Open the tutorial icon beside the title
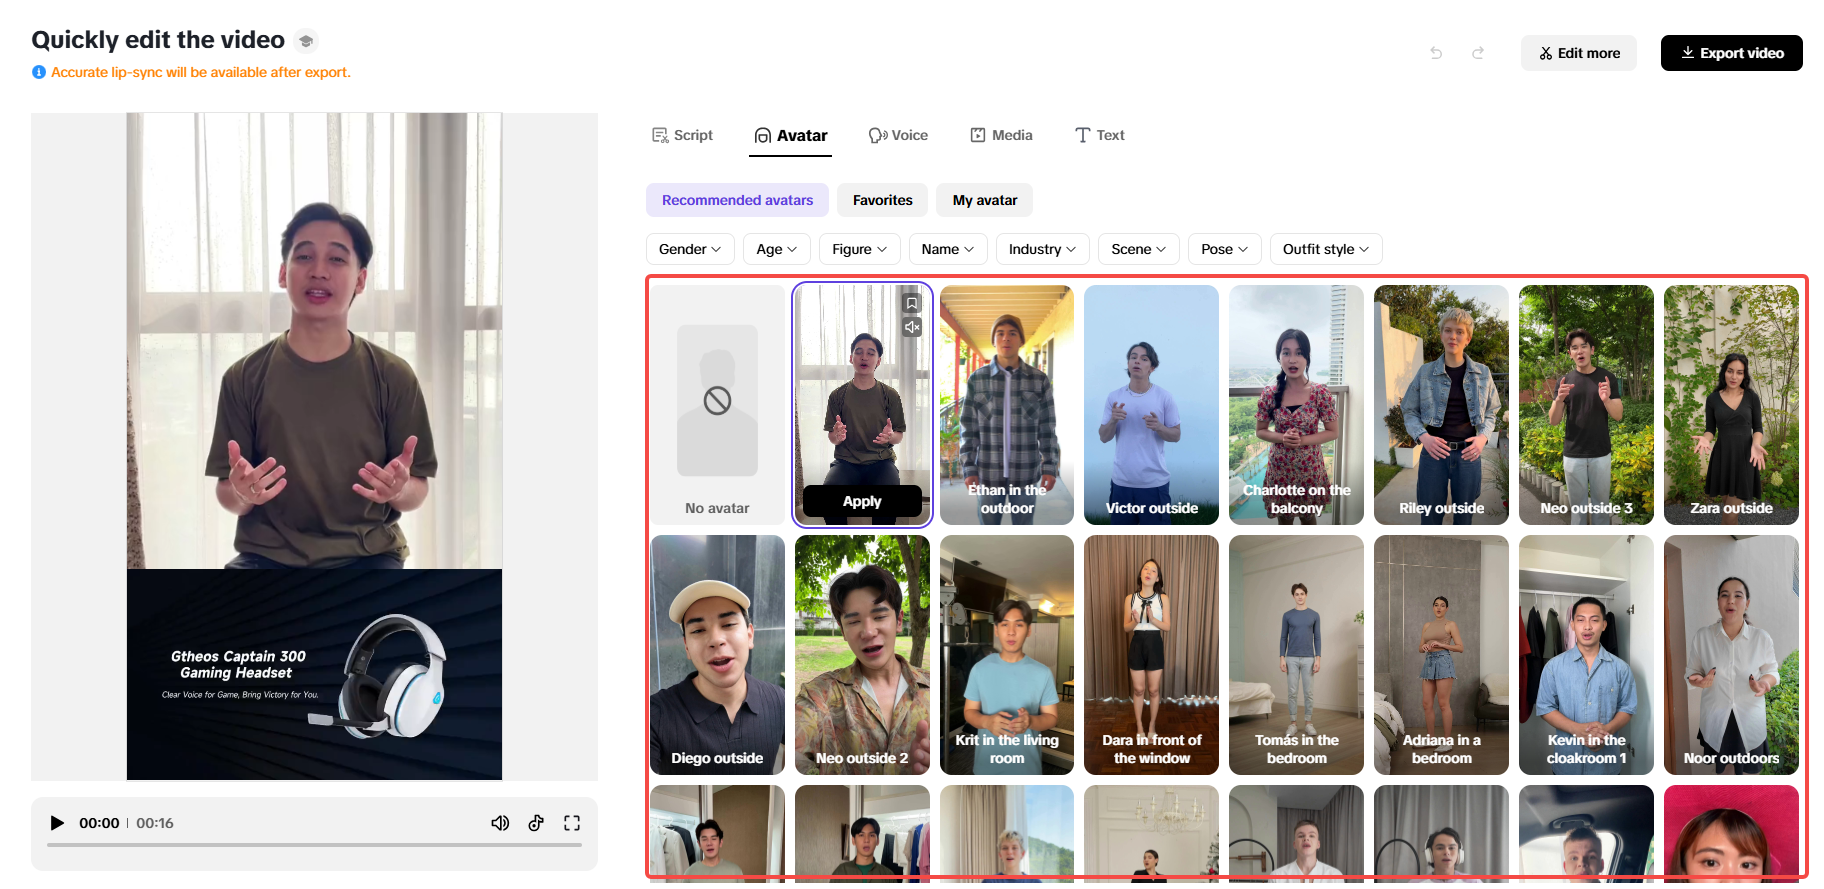 coord(307,41)
